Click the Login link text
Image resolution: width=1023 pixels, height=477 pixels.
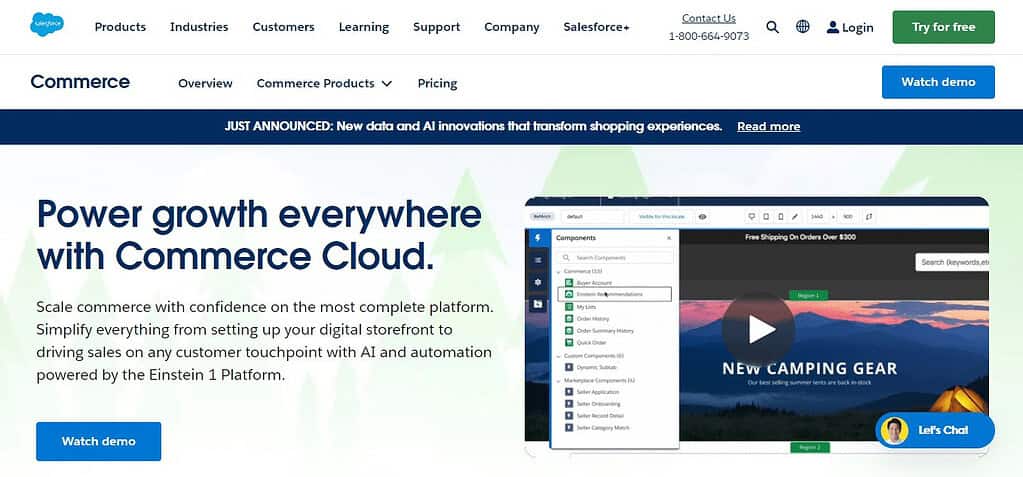tap(857, 27)
